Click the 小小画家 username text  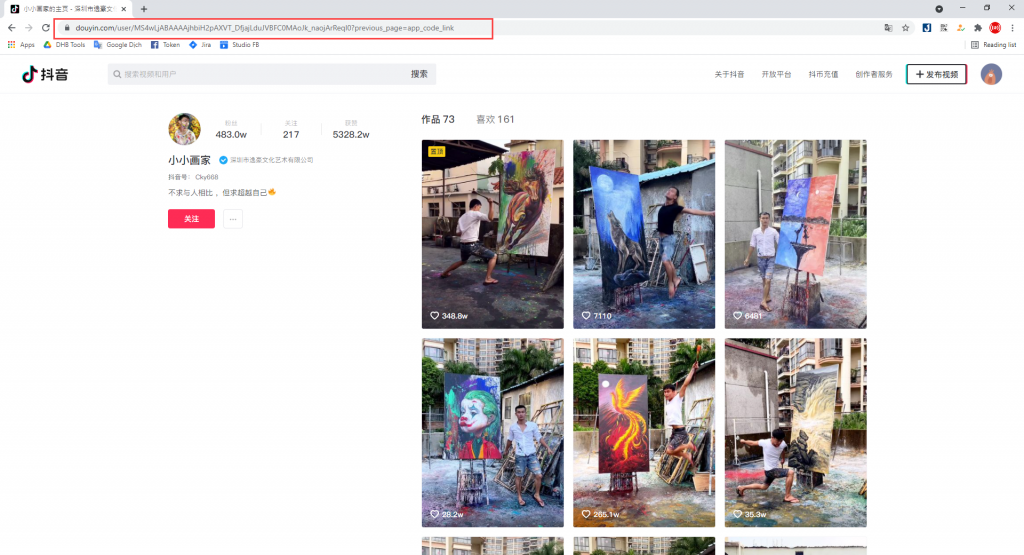(x=189, y=160)
